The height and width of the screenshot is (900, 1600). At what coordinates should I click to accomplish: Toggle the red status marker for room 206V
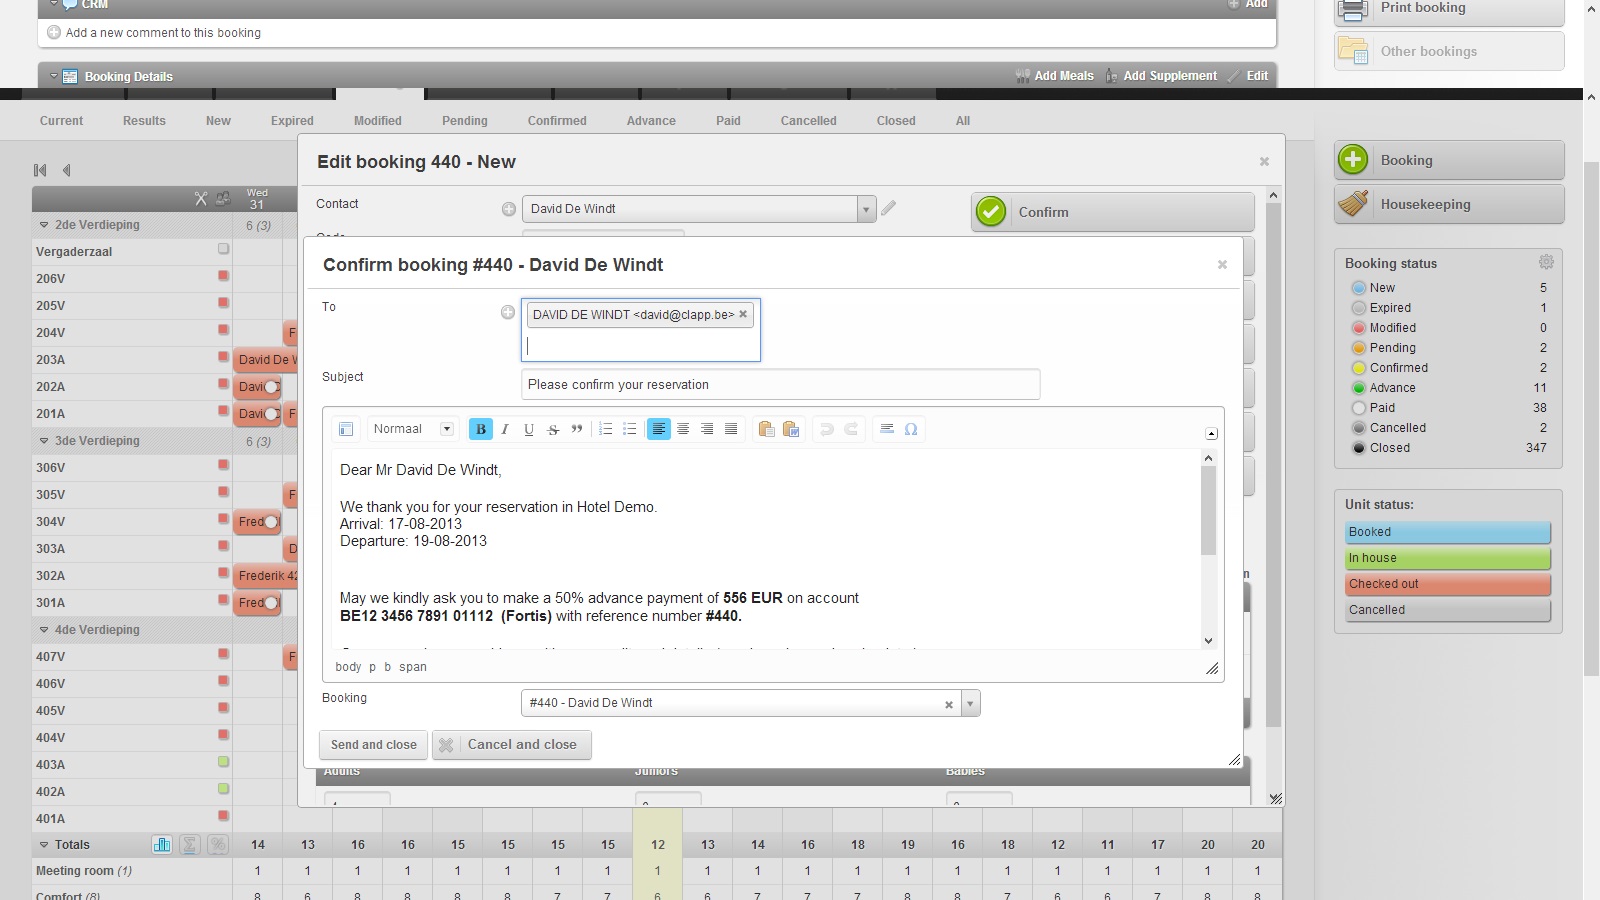(x=224, y=276)
